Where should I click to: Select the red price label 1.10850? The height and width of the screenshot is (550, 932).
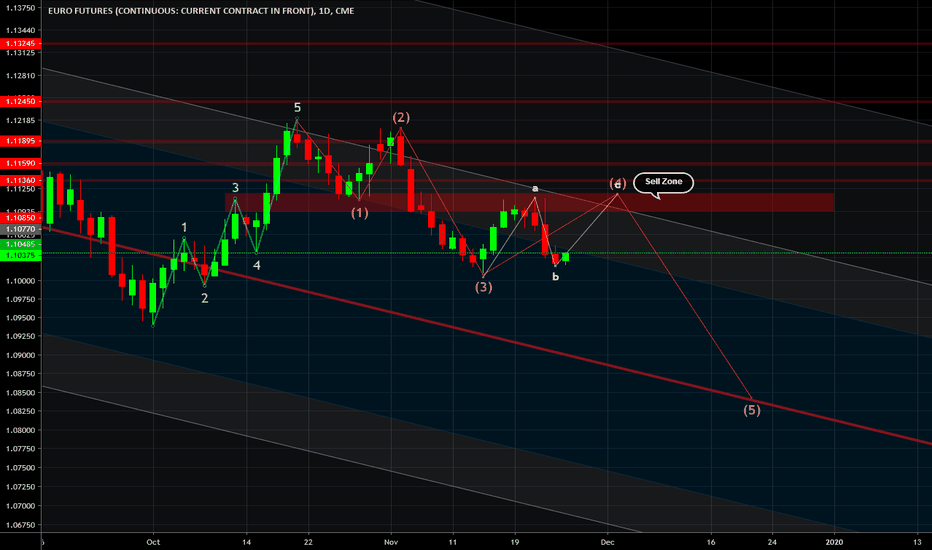21,218
